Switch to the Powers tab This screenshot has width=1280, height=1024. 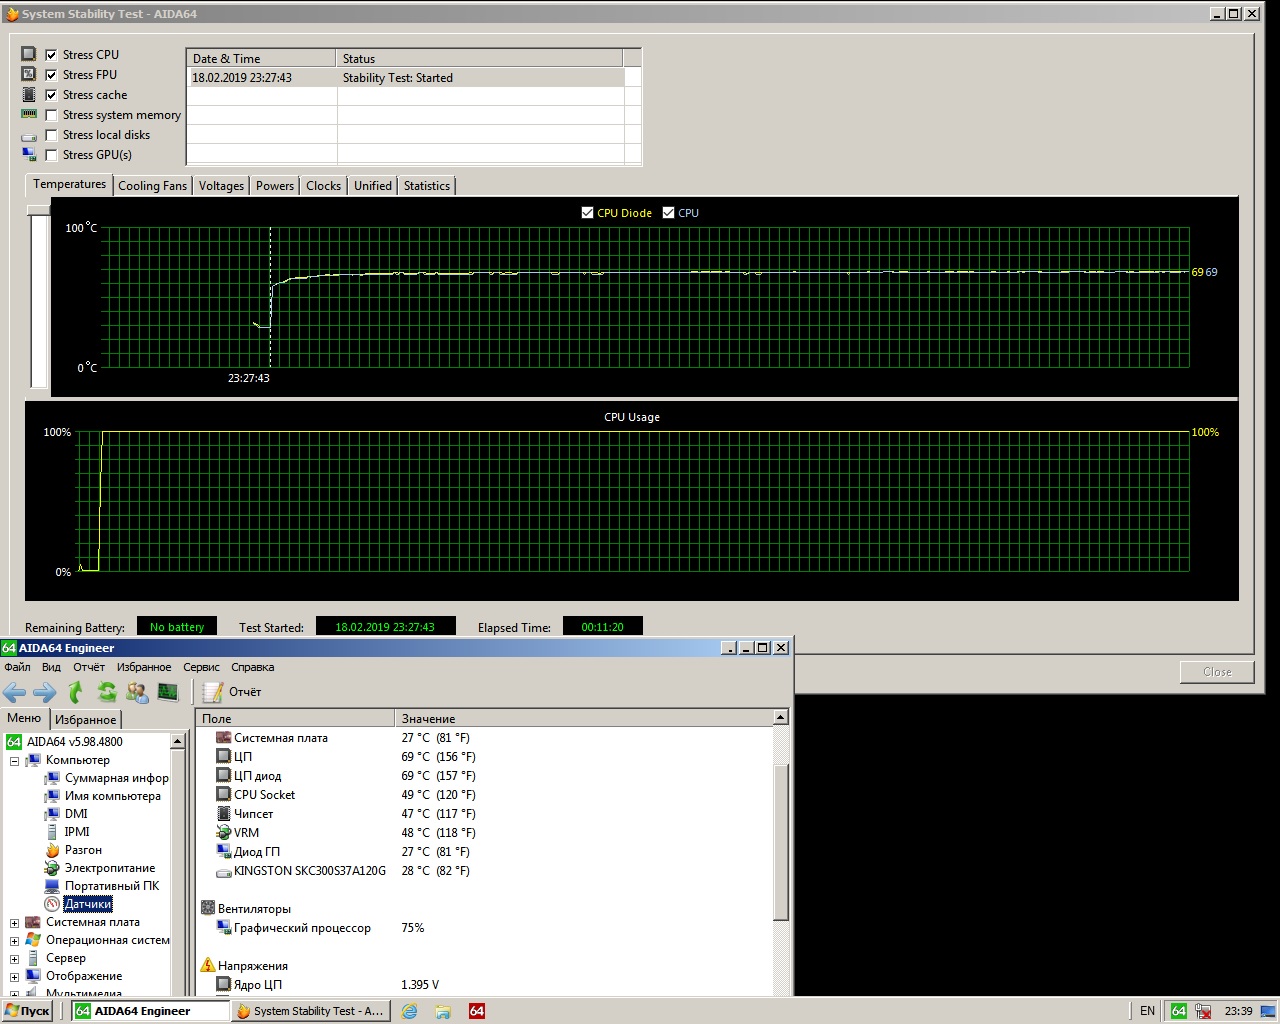[275, 186]
